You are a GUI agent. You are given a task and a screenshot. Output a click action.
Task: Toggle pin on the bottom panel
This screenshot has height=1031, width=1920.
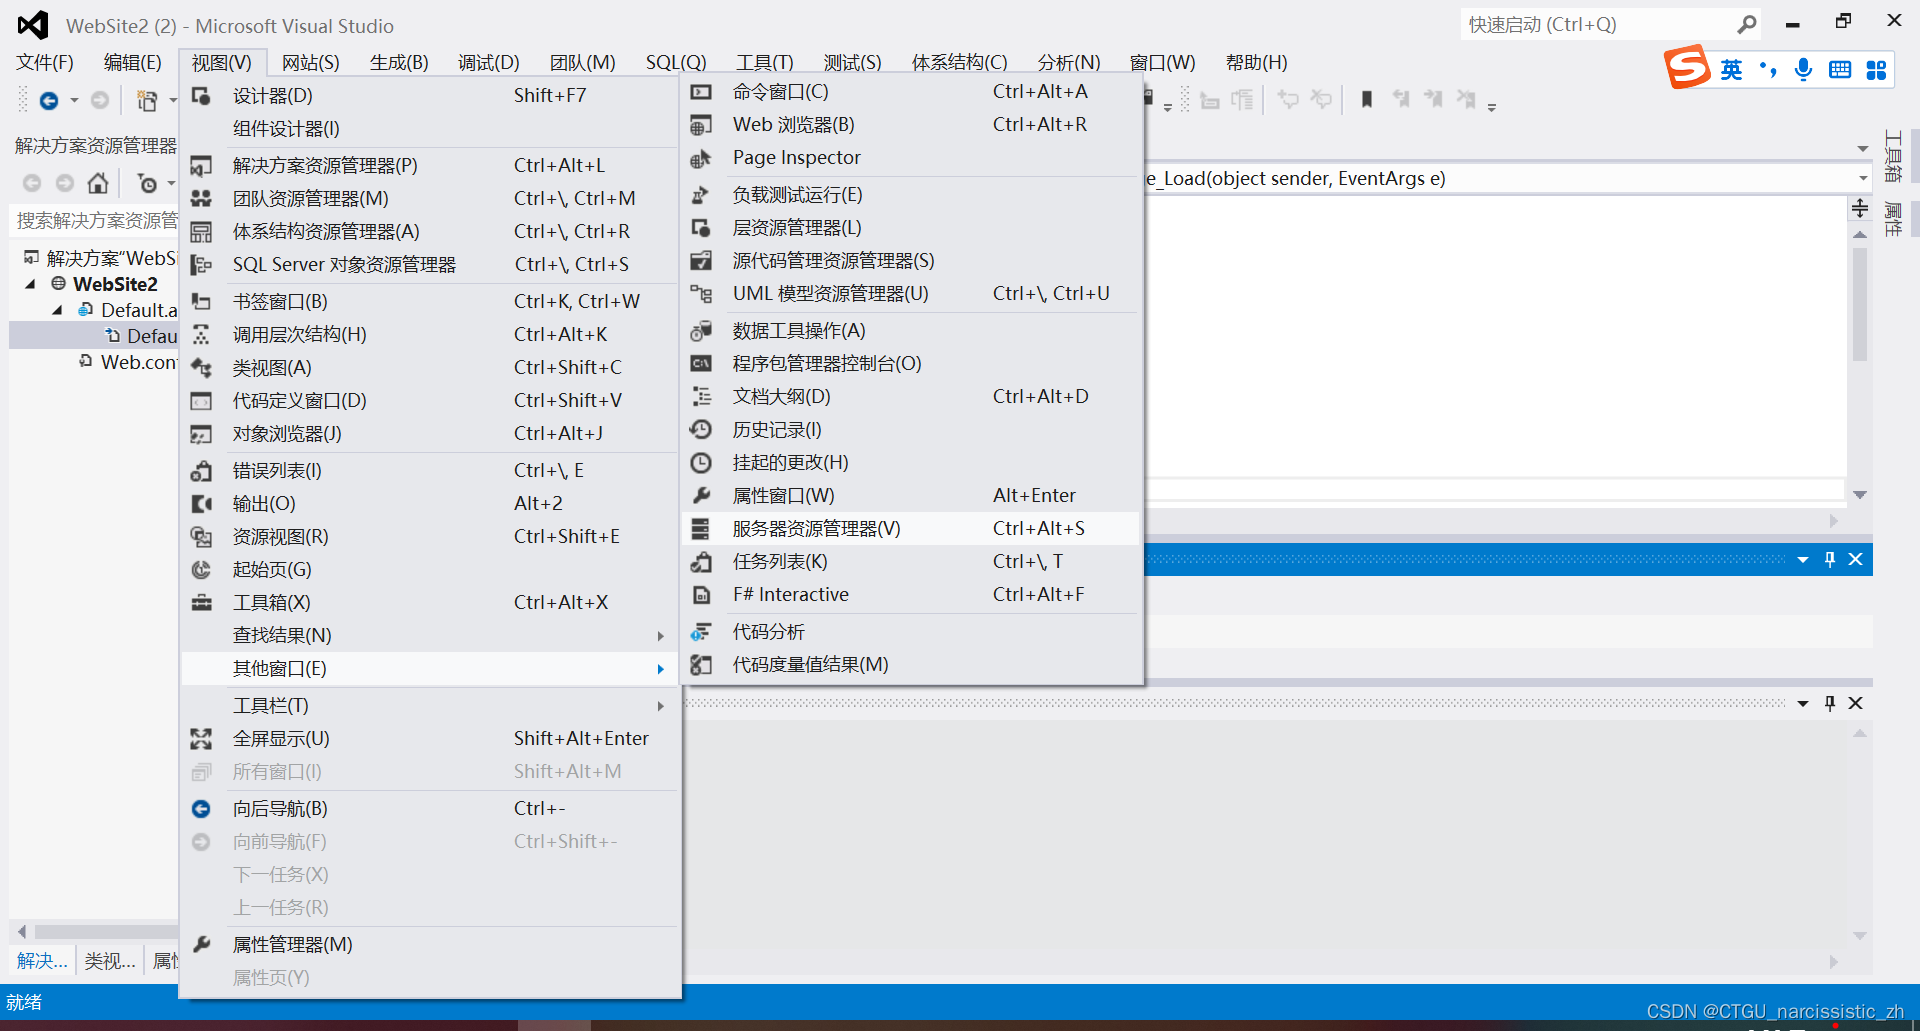1830,703
